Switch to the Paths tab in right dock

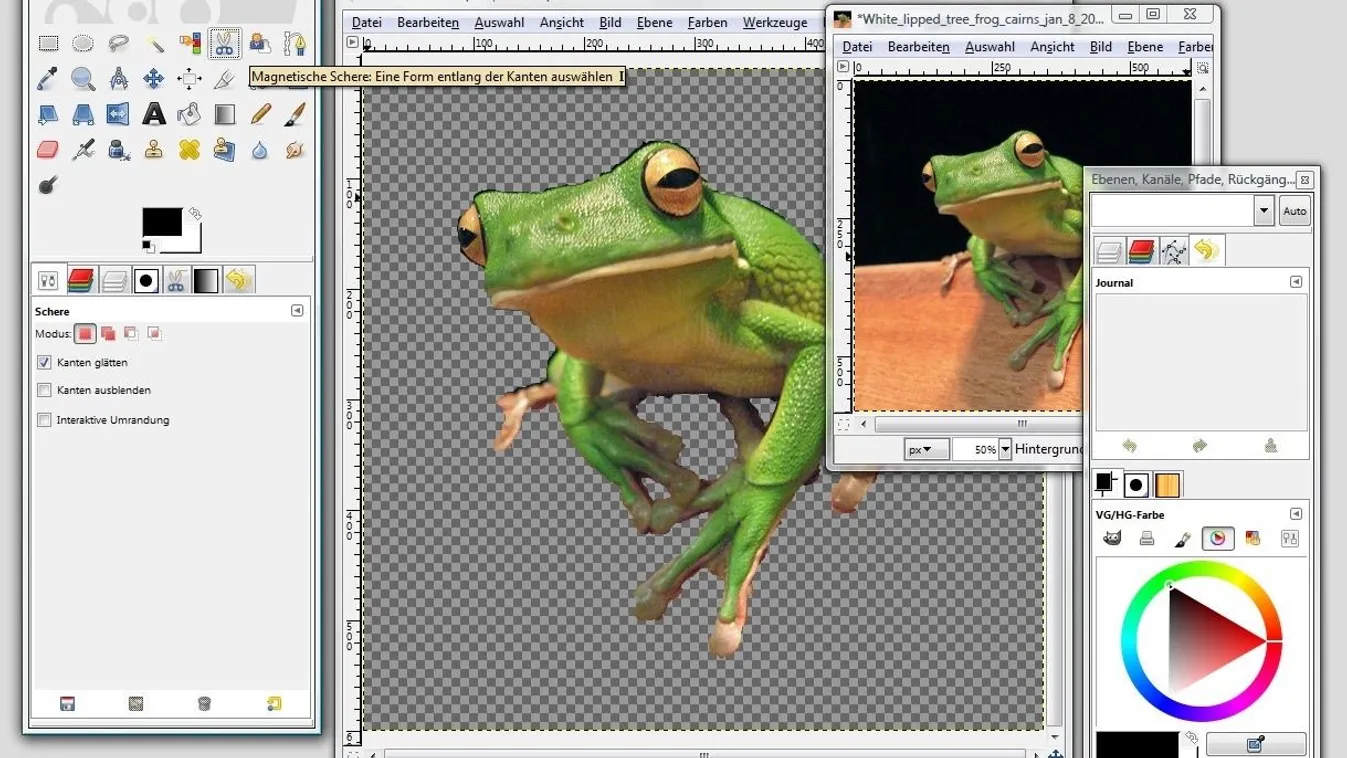pyautogui.click(x=1174, y=251)
